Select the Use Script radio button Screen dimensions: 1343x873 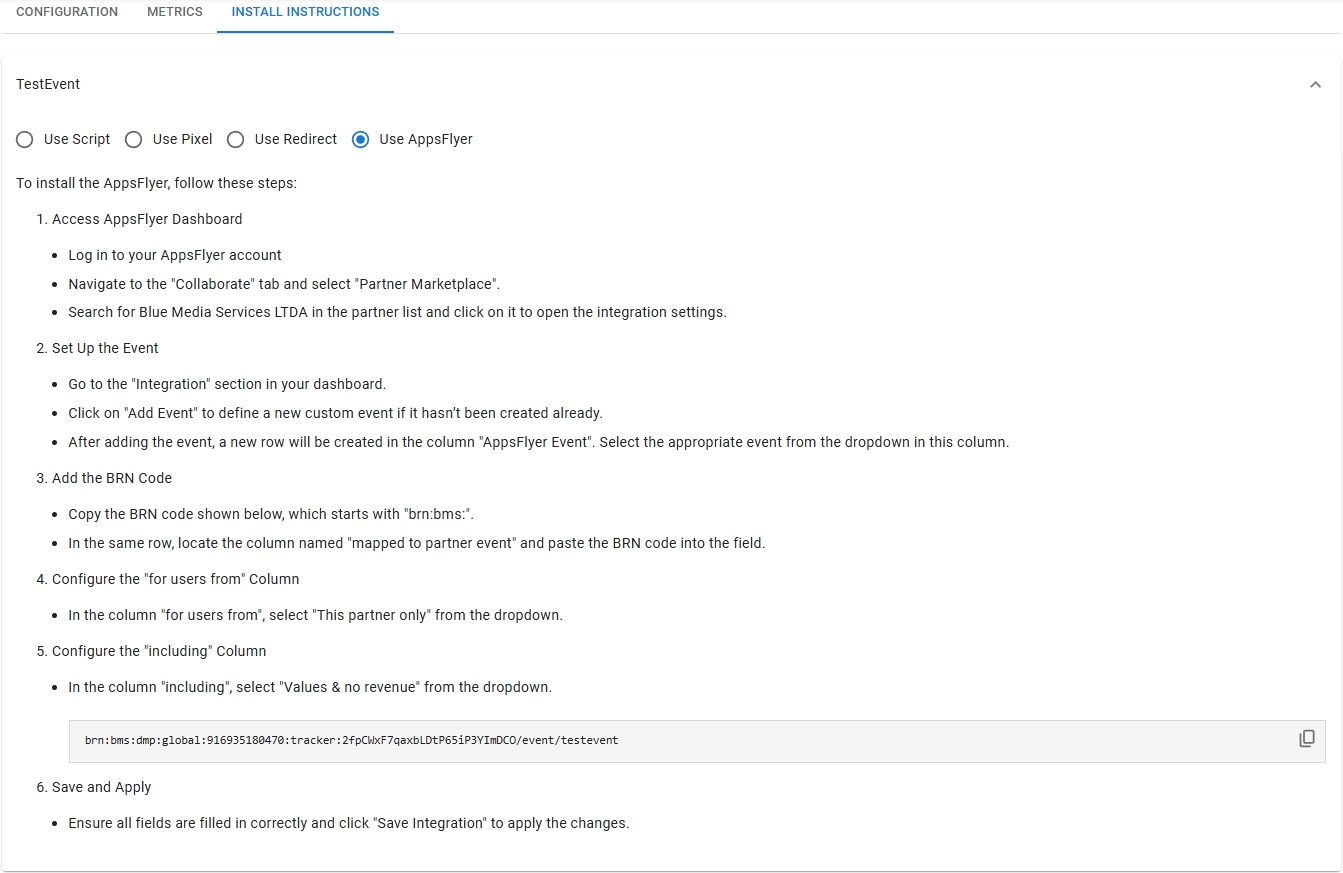[x=25, y=140]
